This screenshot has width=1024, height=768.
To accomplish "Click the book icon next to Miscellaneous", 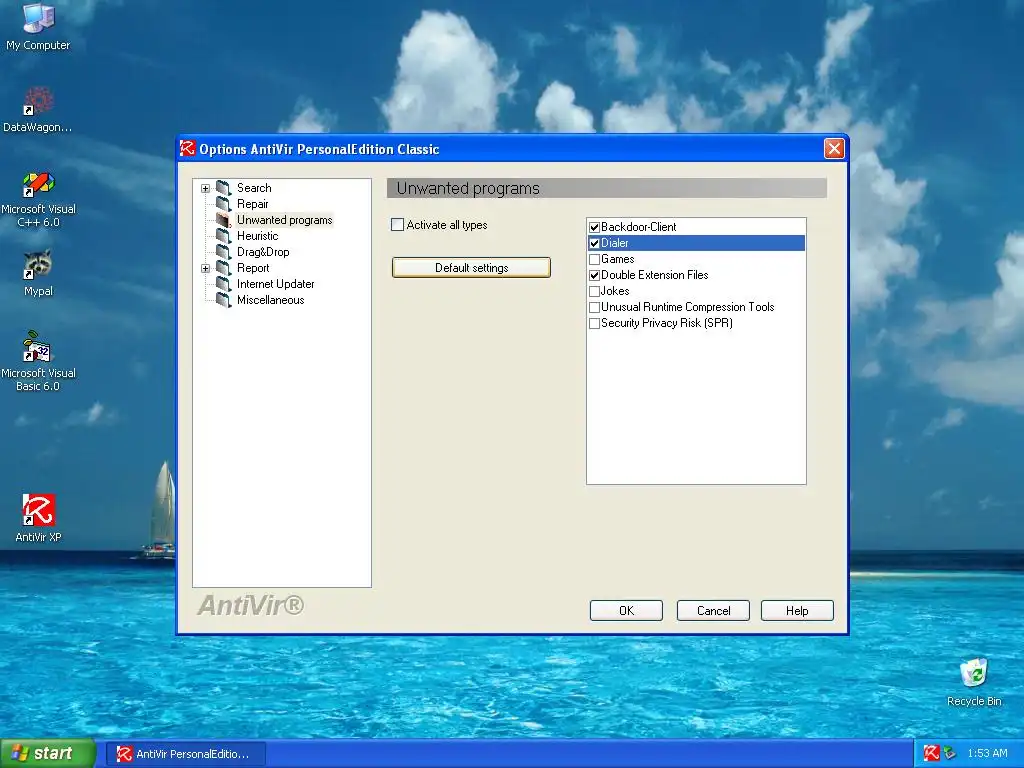I will coord(223,300).
